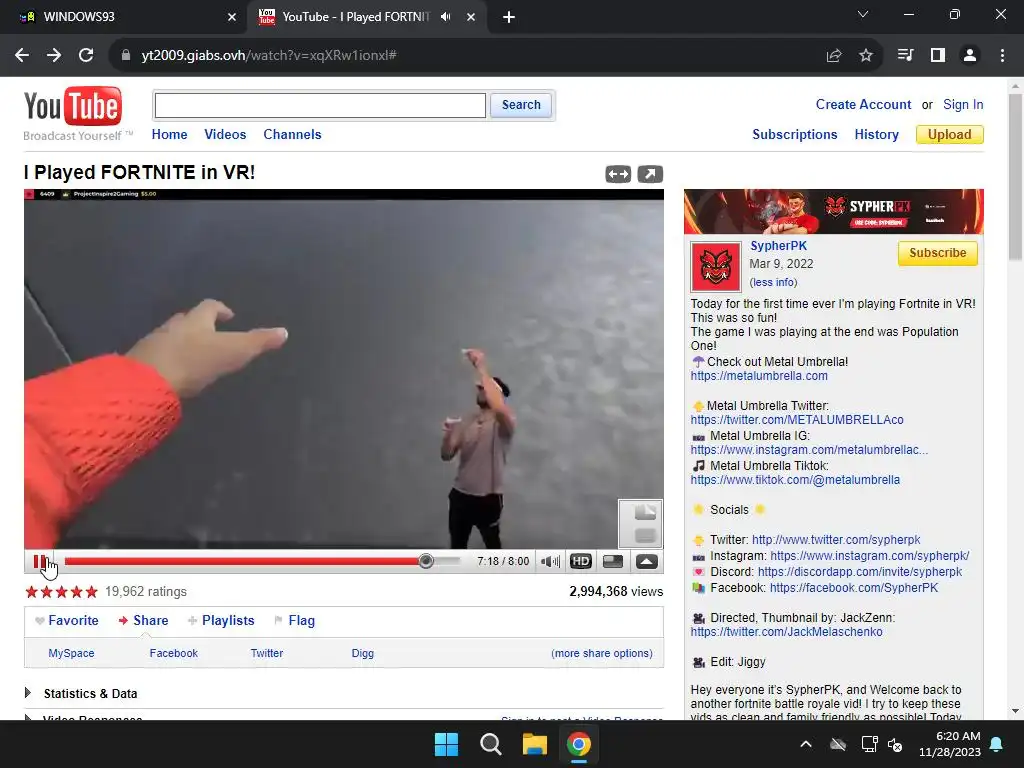The width and height of the screenshot is (1024, 768).
Task: Pause the video with the red pause button
Action: (40, 562)
